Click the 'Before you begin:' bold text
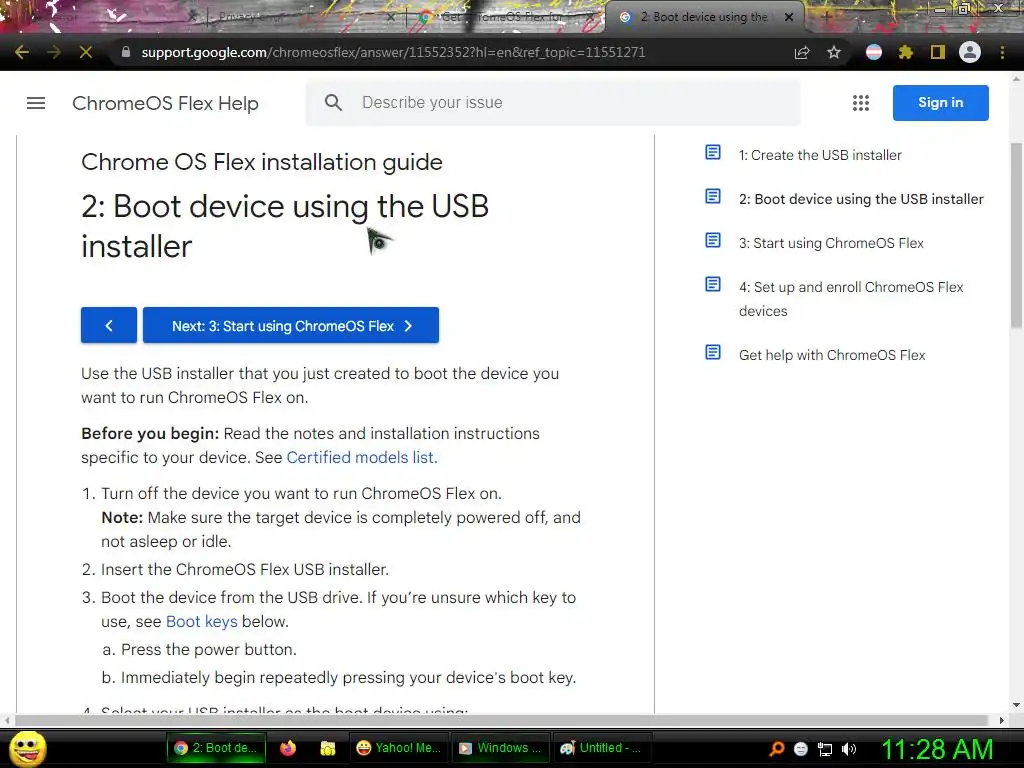This screenshot has width=1024, height=768. tap(150, 434)
